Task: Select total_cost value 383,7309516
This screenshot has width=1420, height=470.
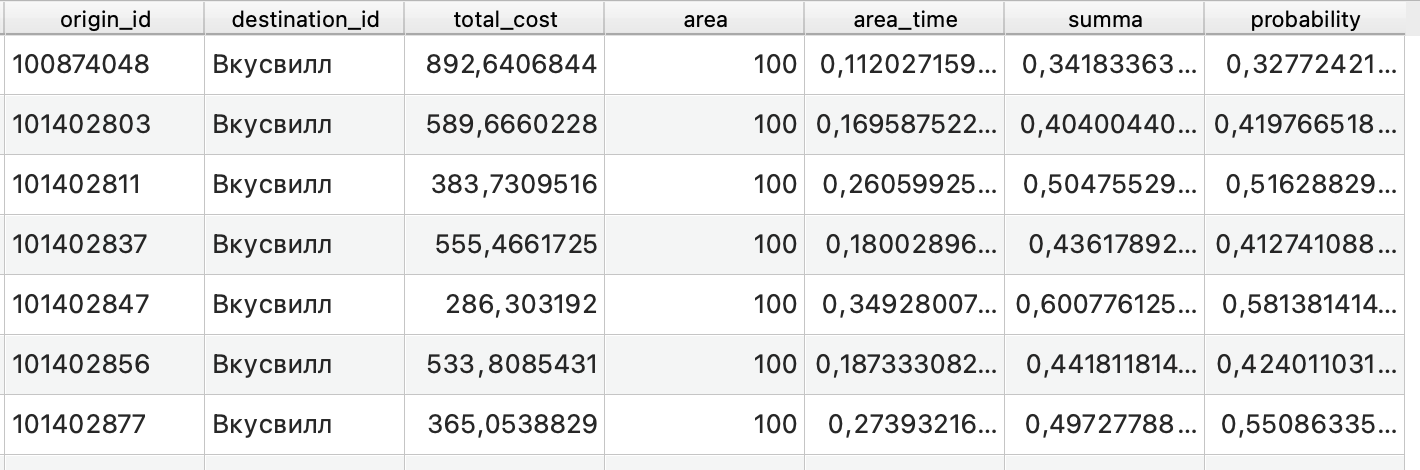Action: coord(505,185)
